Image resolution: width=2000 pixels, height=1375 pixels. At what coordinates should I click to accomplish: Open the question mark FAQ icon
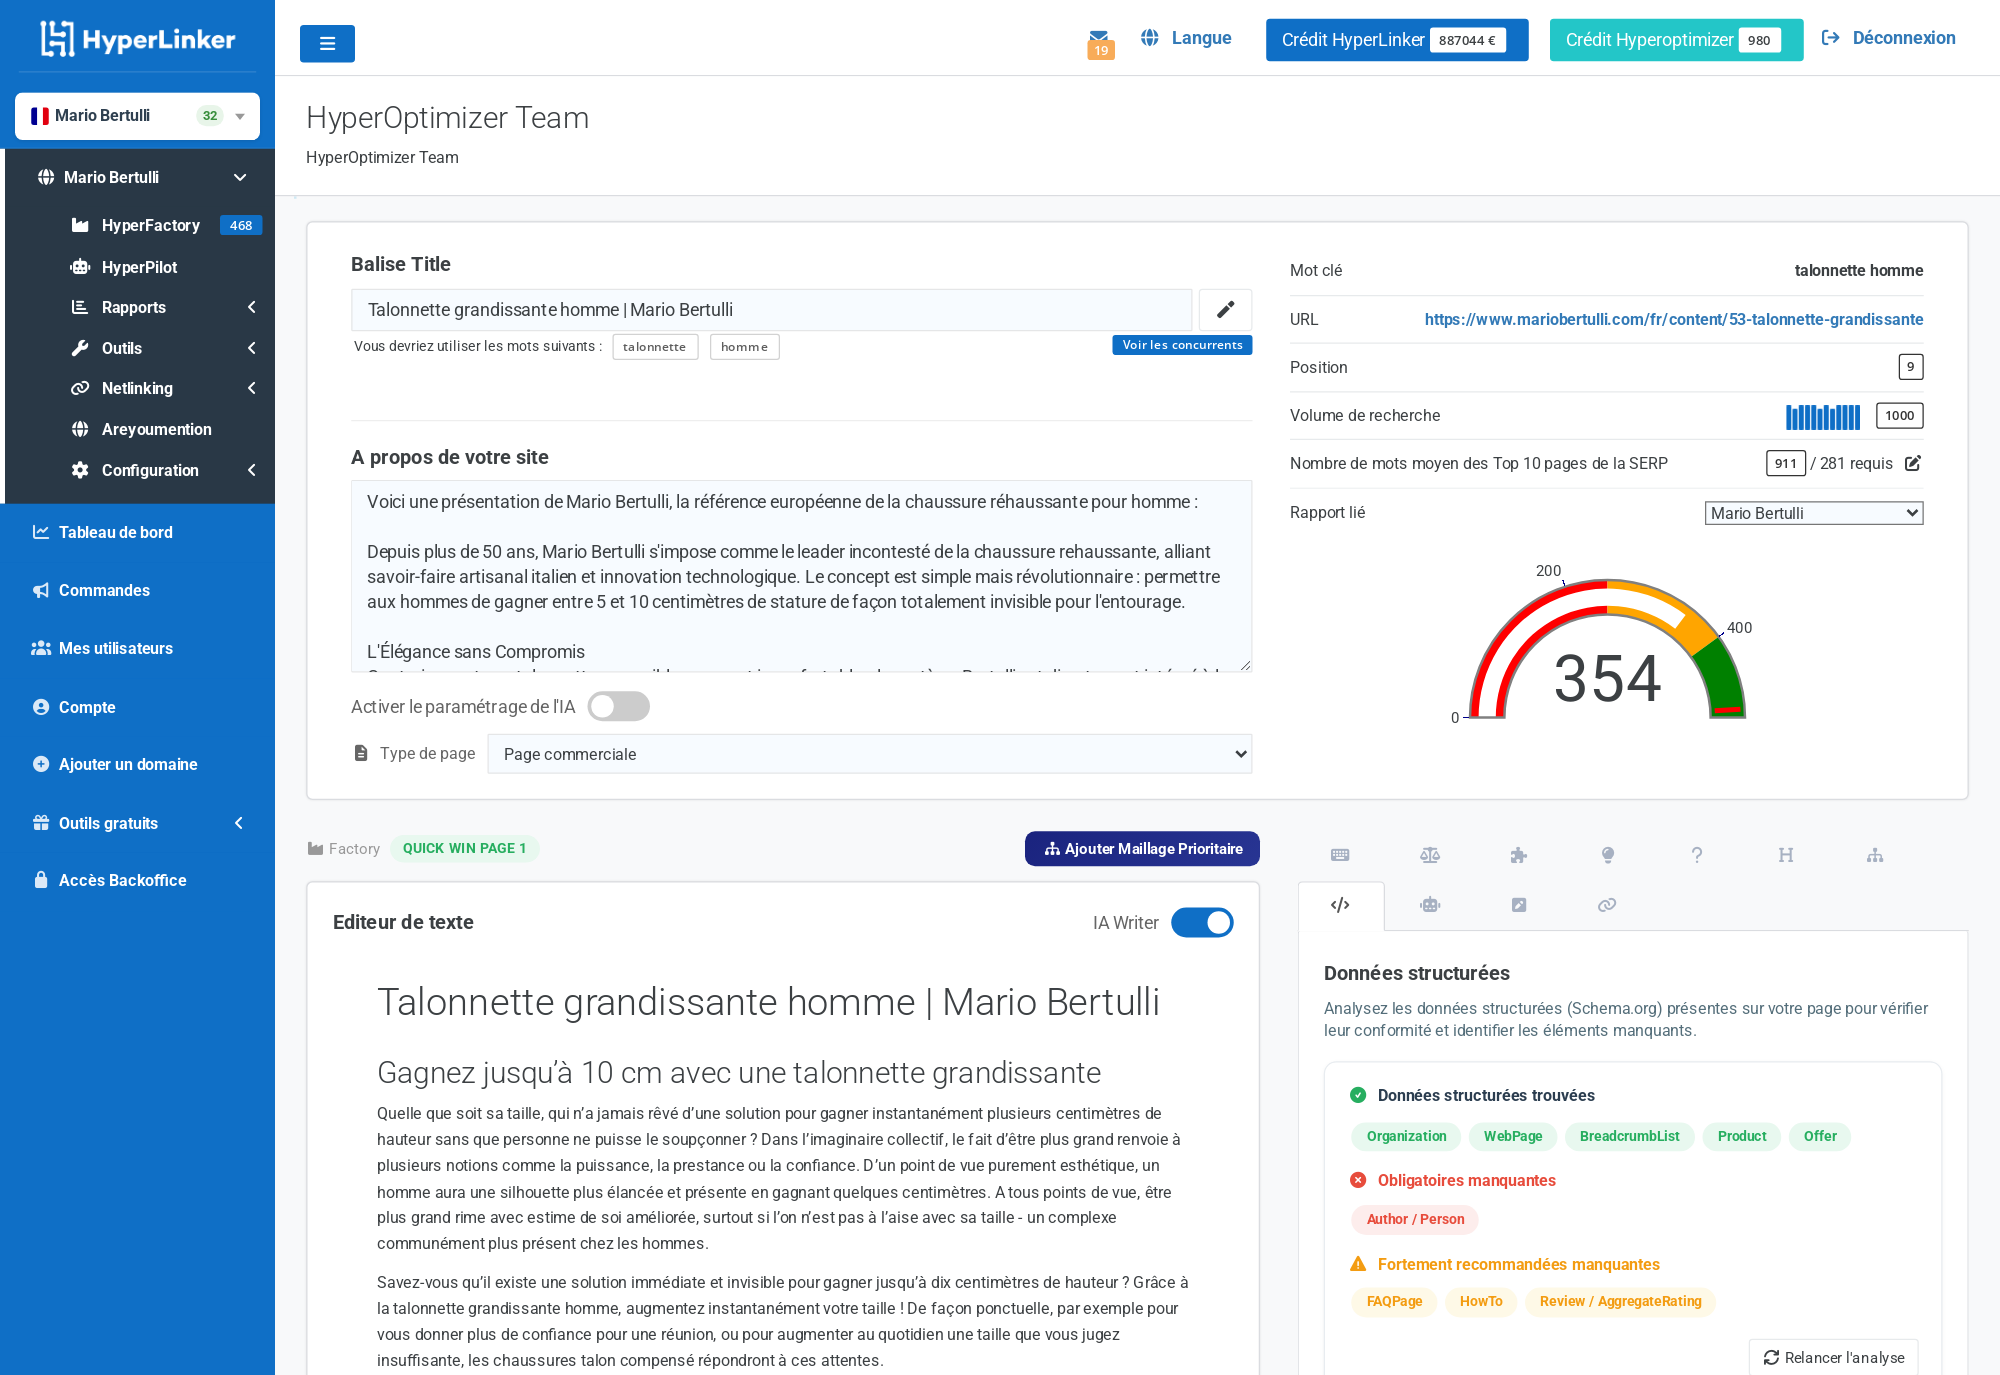(1696, 855)
